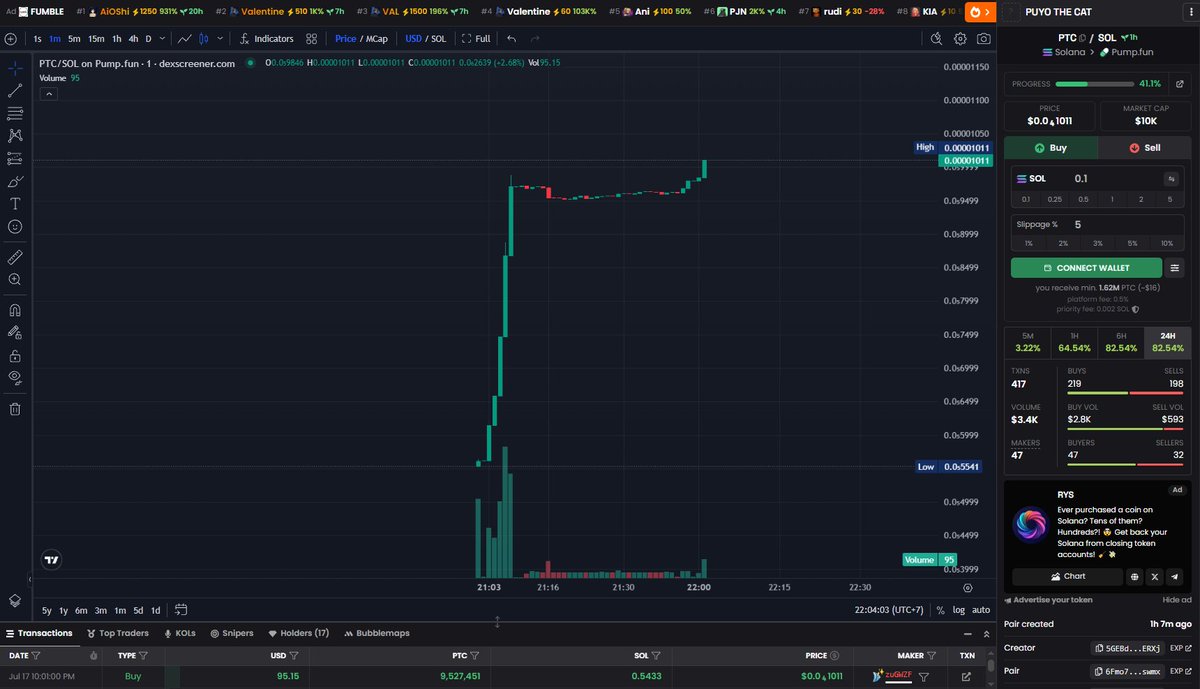Set chart interval to 1s

click(x=38, y=39)
